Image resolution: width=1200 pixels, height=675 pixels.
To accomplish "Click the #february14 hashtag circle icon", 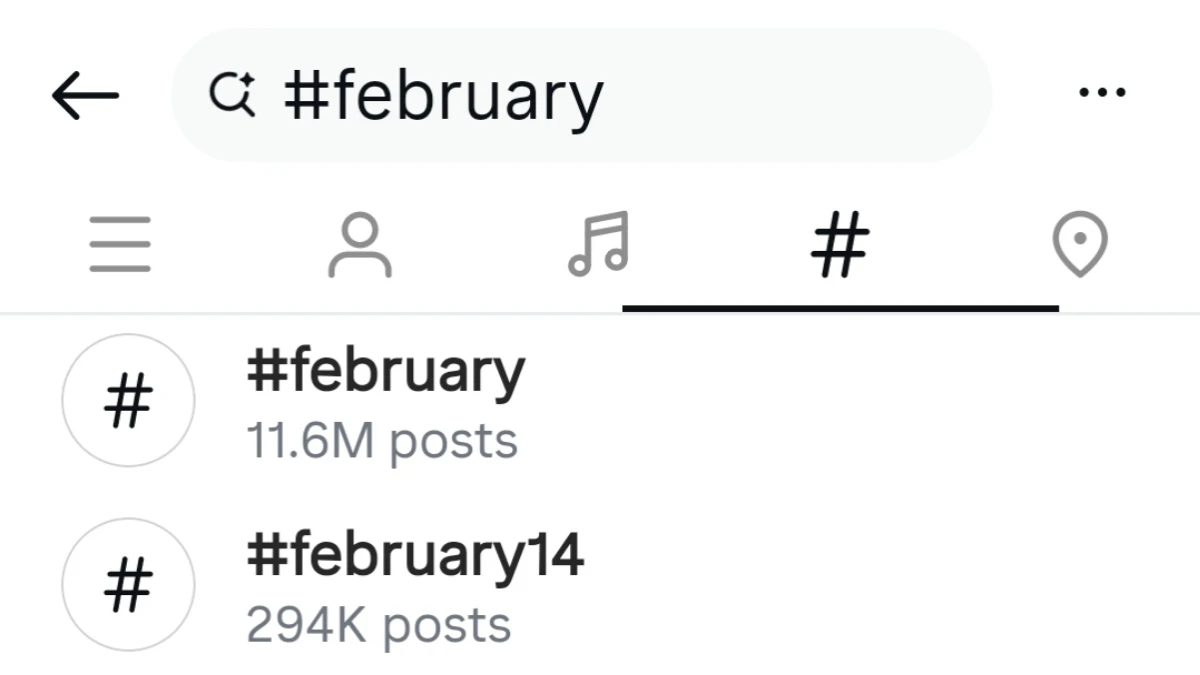I will (128, 586).
